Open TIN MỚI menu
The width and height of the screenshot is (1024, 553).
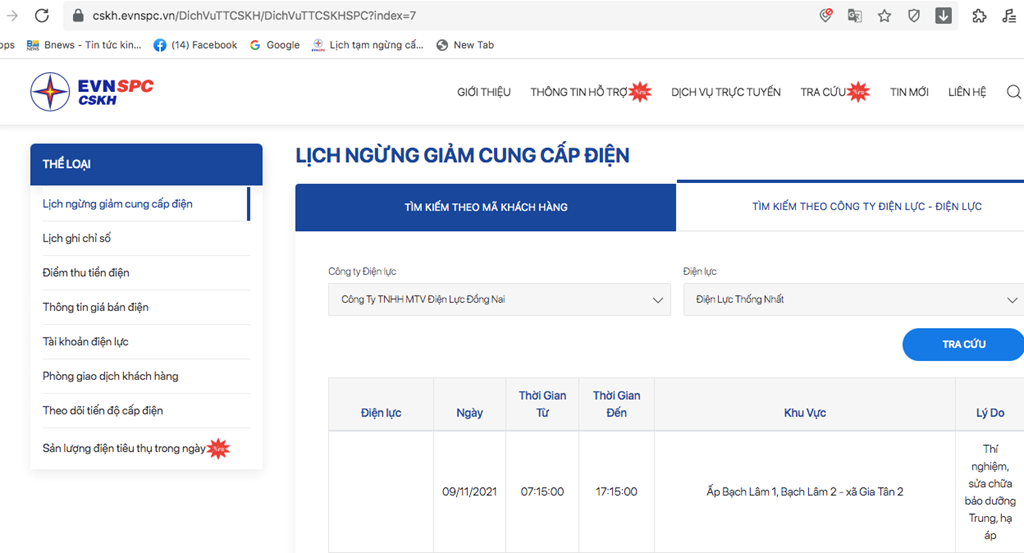tap(909, 92)
